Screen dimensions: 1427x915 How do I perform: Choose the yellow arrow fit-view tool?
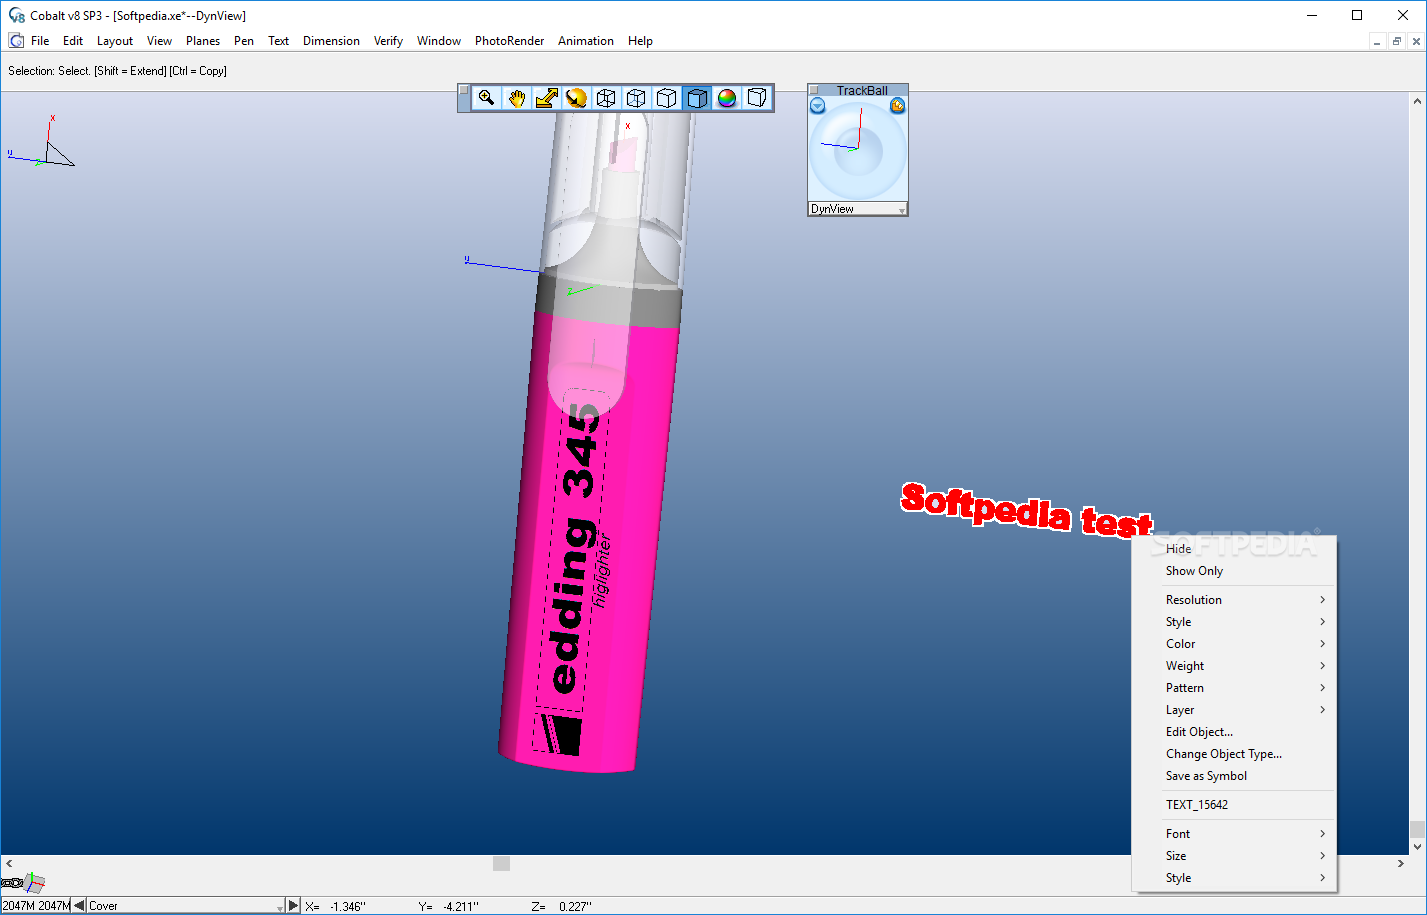(x=546, y=98)
